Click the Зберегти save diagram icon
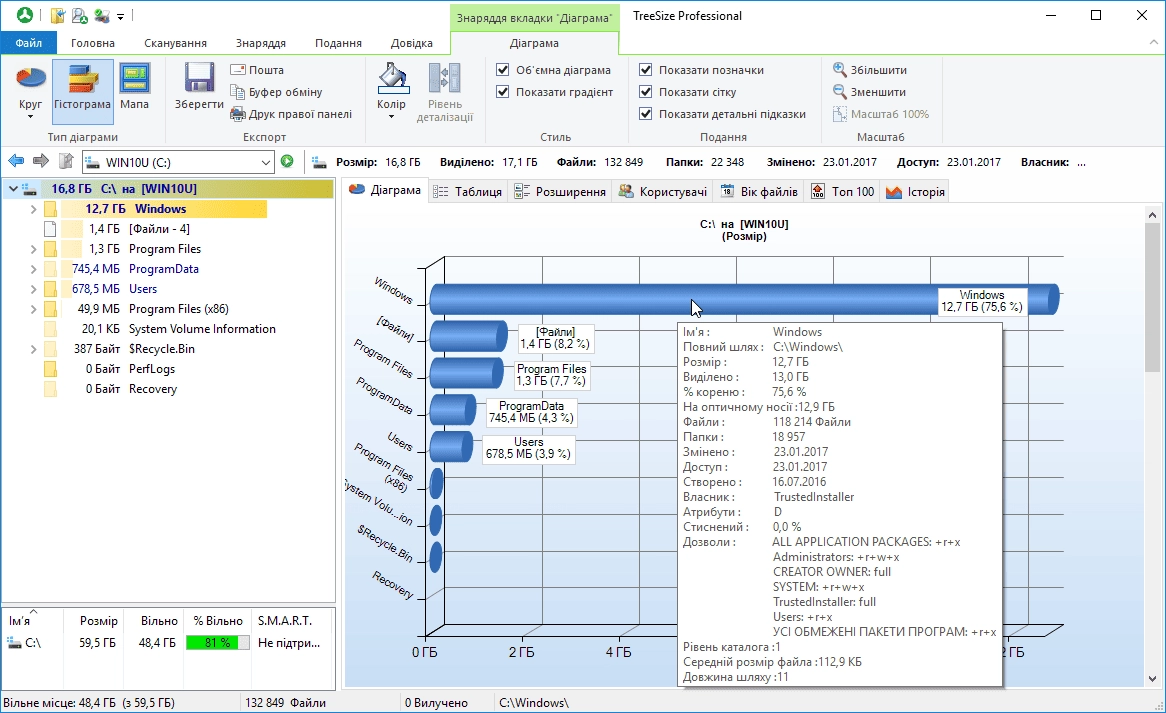This screenshot has height=713, width=1166. pyautogui.click(x=199, y=77)
